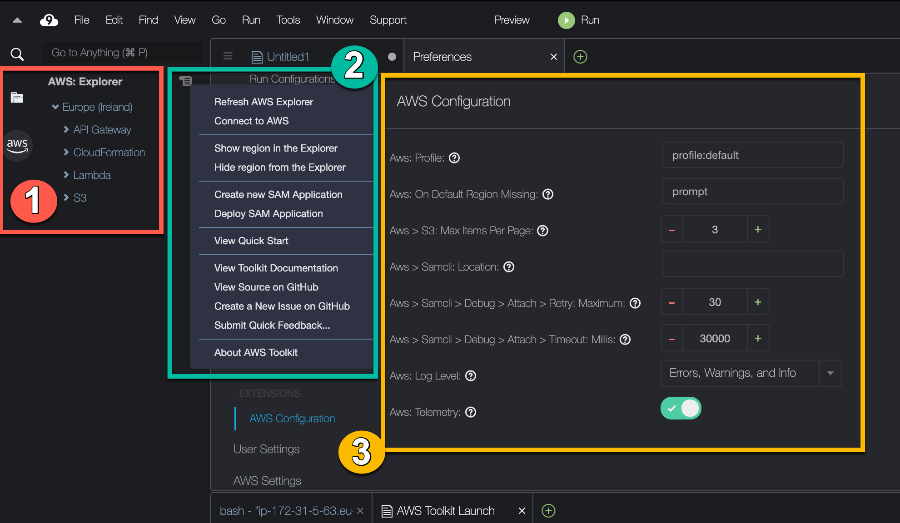
Task: Click the Cloud9 logo icon
Action: click(49, 20)
